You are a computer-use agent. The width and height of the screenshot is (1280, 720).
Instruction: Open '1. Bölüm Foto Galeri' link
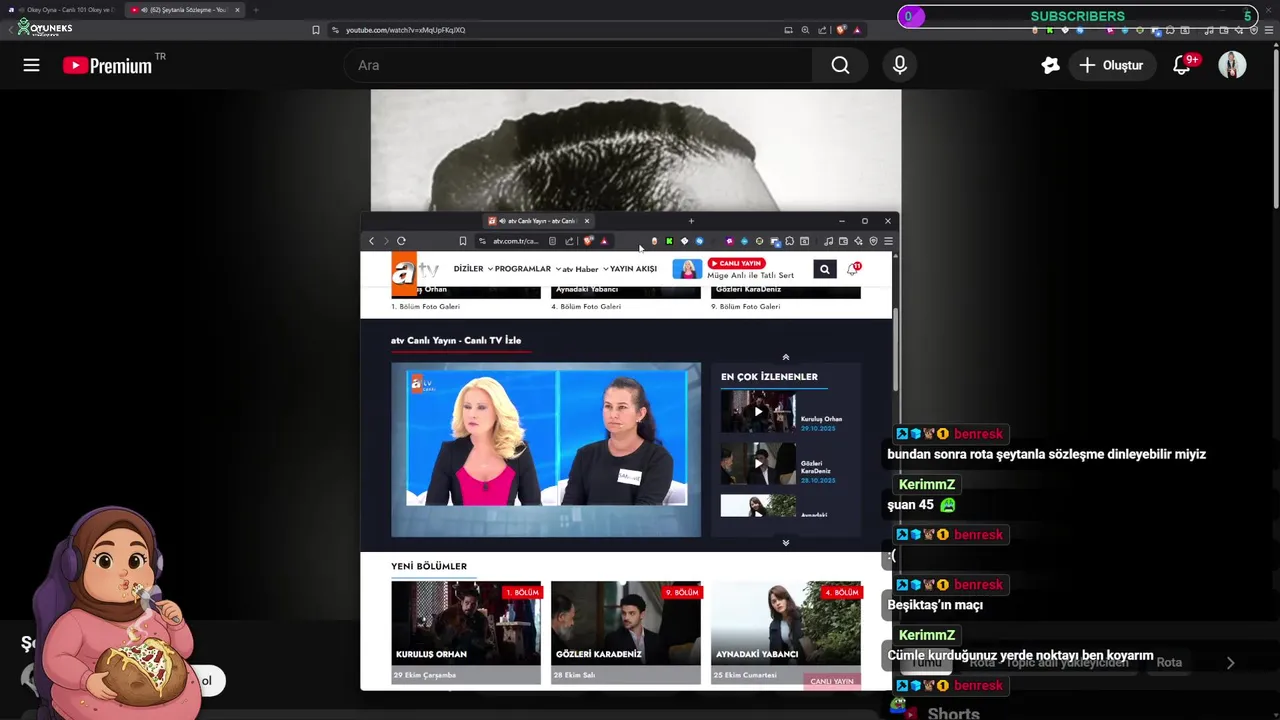425,307
